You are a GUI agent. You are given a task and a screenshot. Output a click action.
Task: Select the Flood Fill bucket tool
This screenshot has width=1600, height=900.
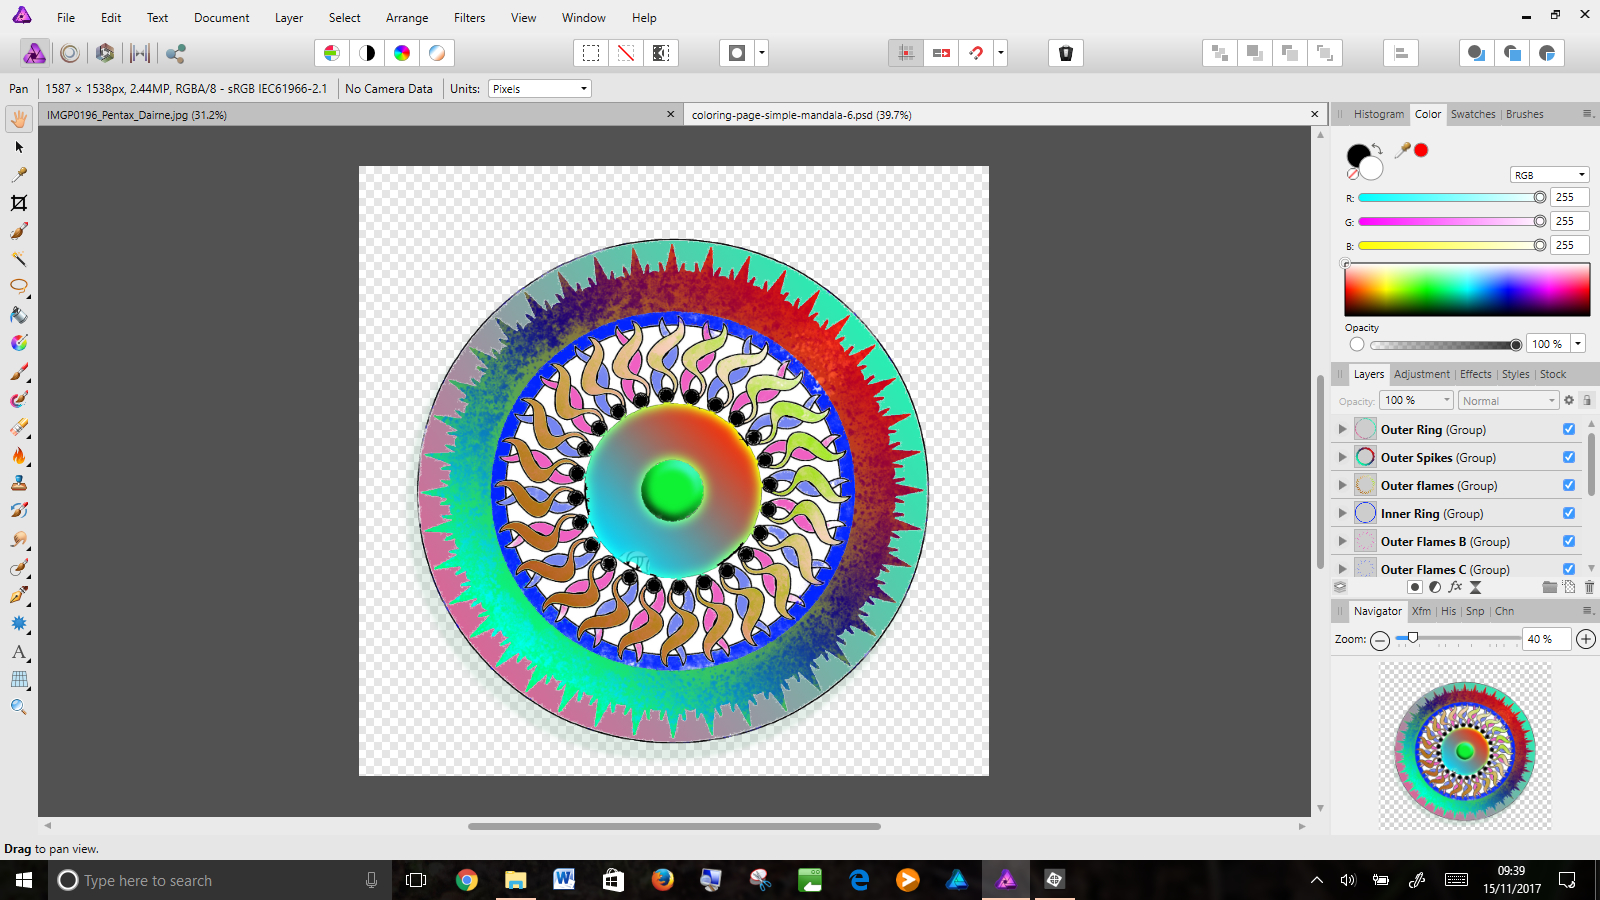19,315
